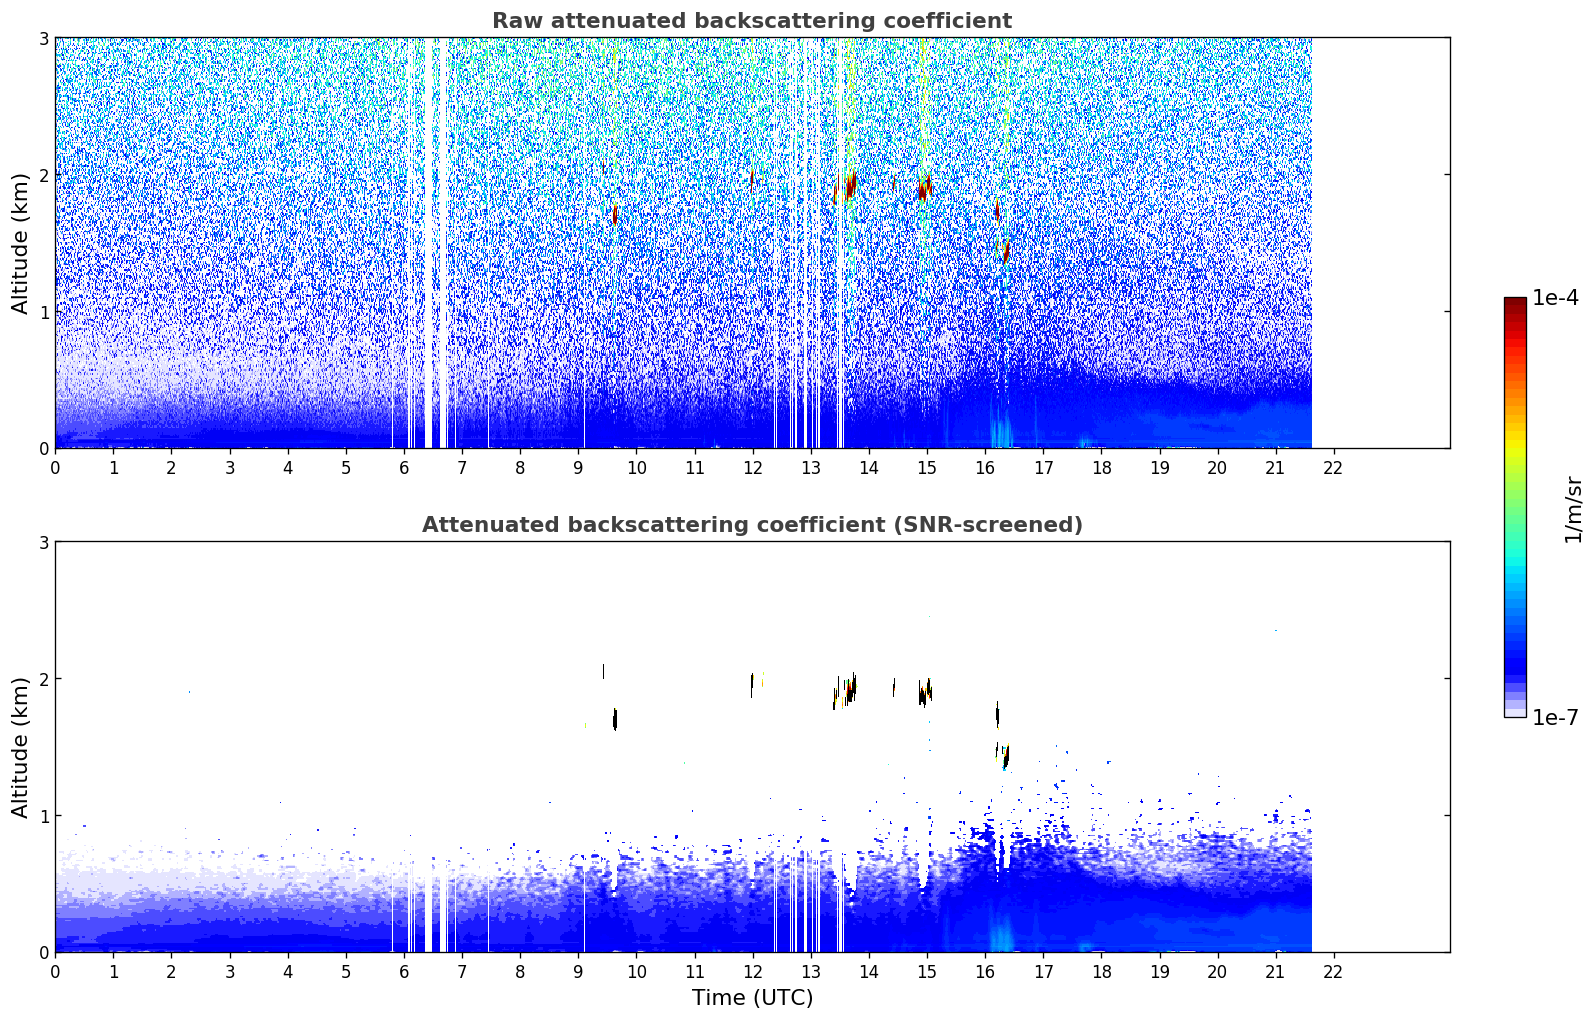Screen dimensions: 1595x1020
Task: Click time tick '12' under Raw plot
Action: click(753, 467)
